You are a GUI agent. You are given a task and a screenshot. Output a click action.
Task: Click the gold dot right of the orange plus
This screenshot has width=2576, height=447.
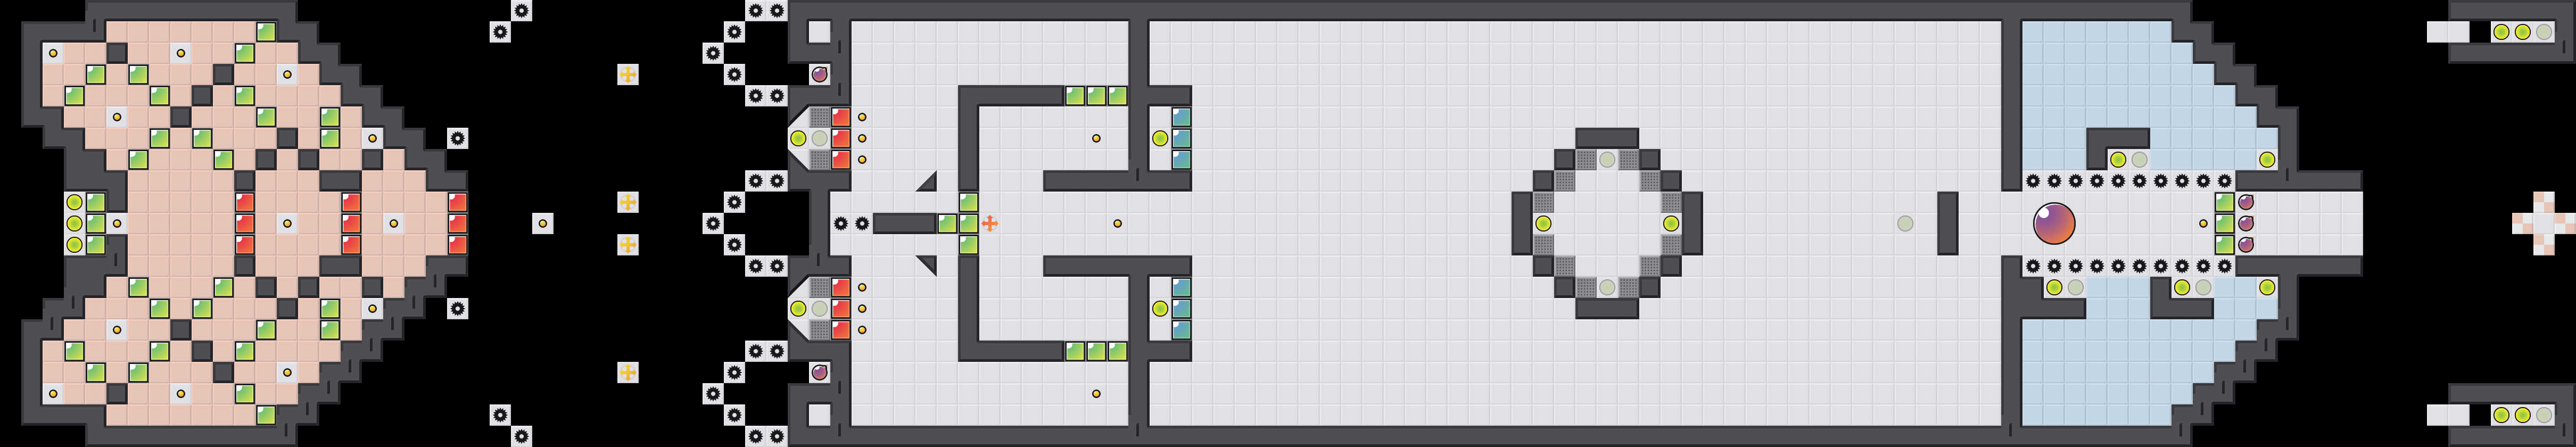[1117, 223]
